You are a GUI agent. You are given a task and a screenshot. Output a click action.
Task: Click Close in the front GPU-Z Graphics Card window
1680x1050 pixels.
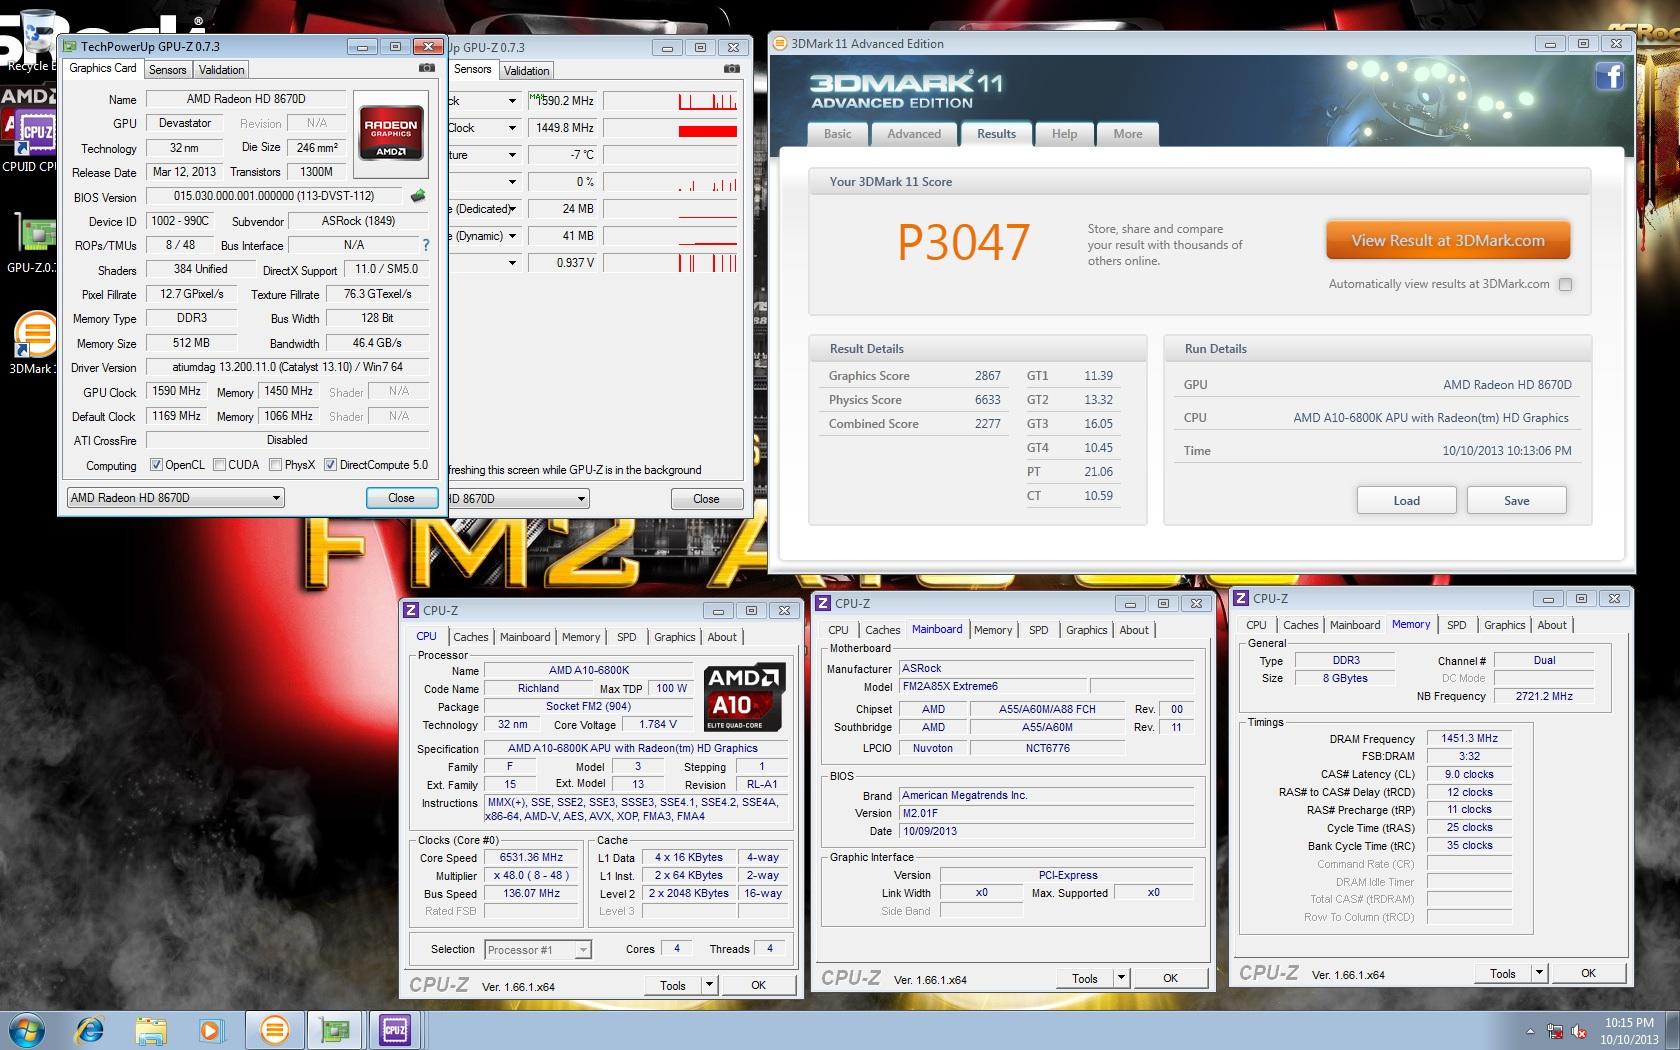click(401, 498)
